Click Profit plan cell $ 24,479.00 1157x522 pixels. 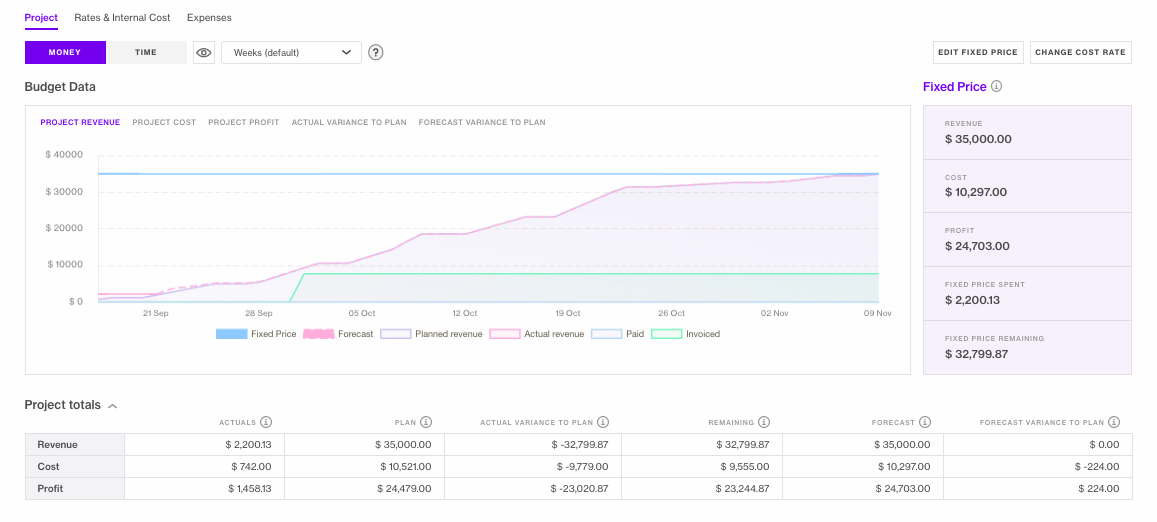coord(365,489)
